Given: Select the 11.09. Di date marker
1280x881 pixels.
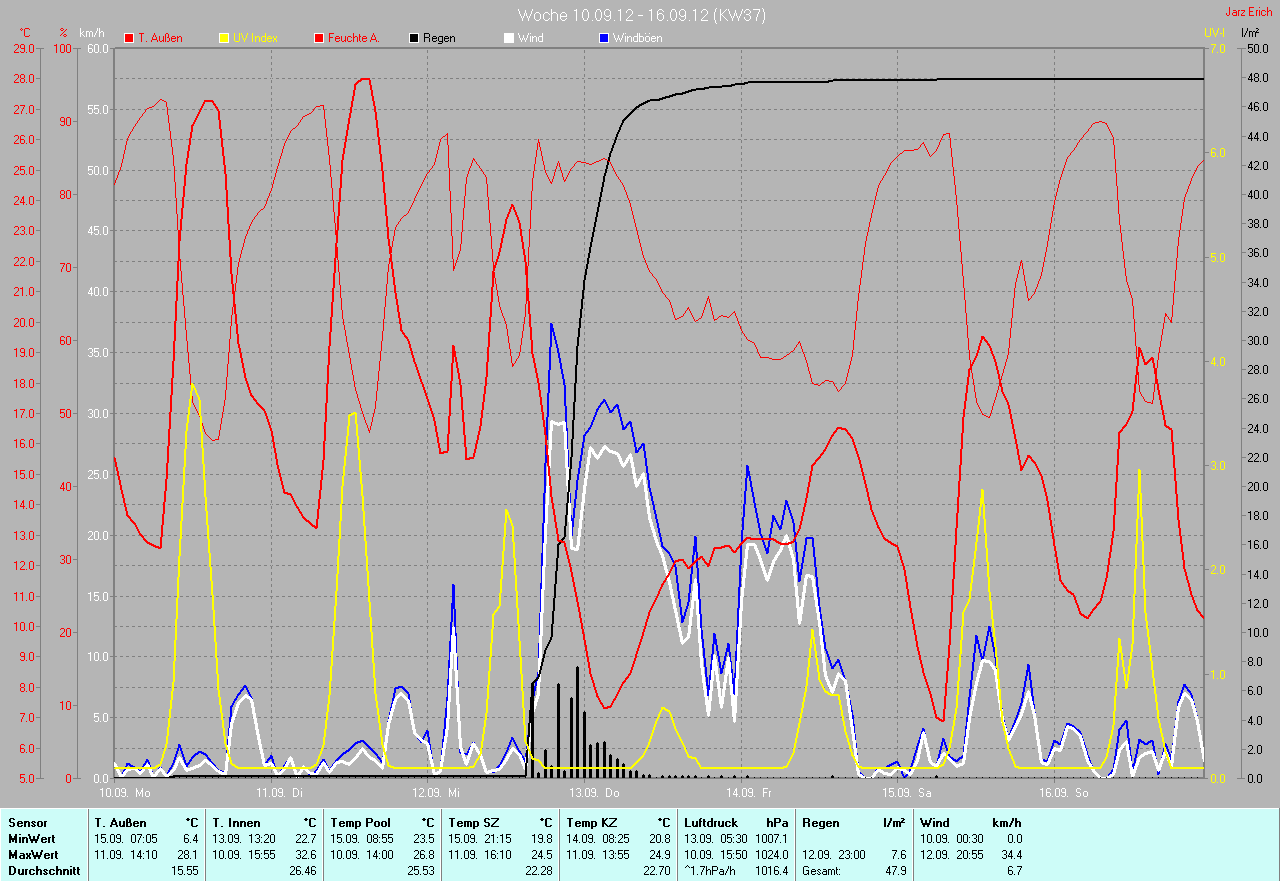Looking at the screenshot, I should click(279, 792).
